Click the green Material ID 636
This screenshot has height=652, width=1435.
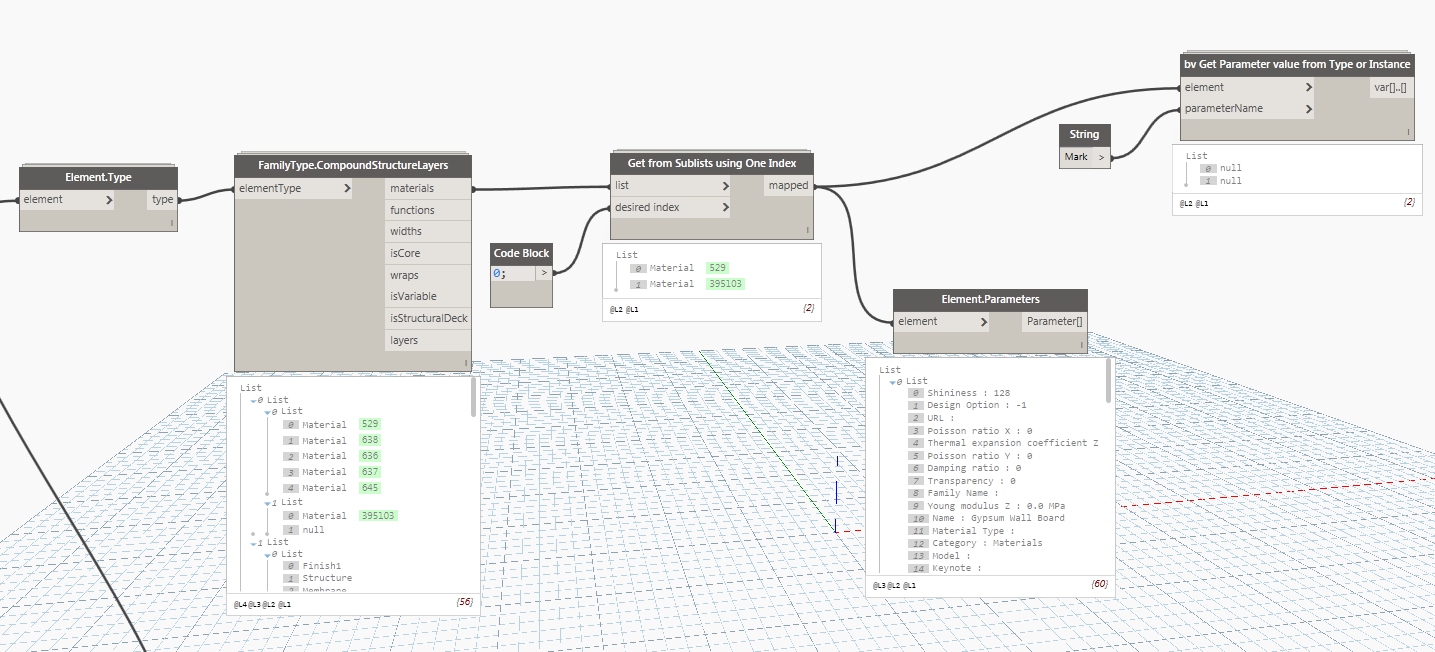click(x=371, y=456)
